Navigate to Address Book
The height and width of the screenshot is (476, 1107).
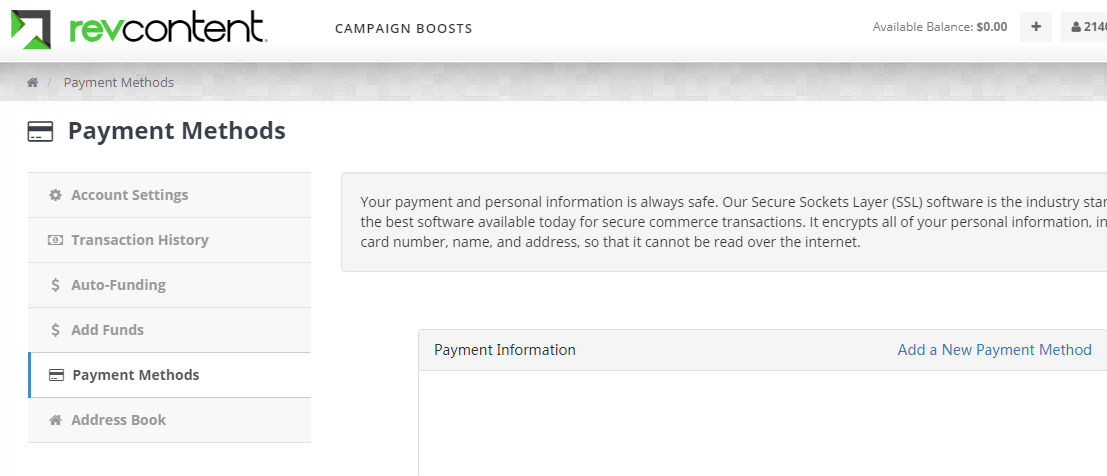[x=118, y=420]
